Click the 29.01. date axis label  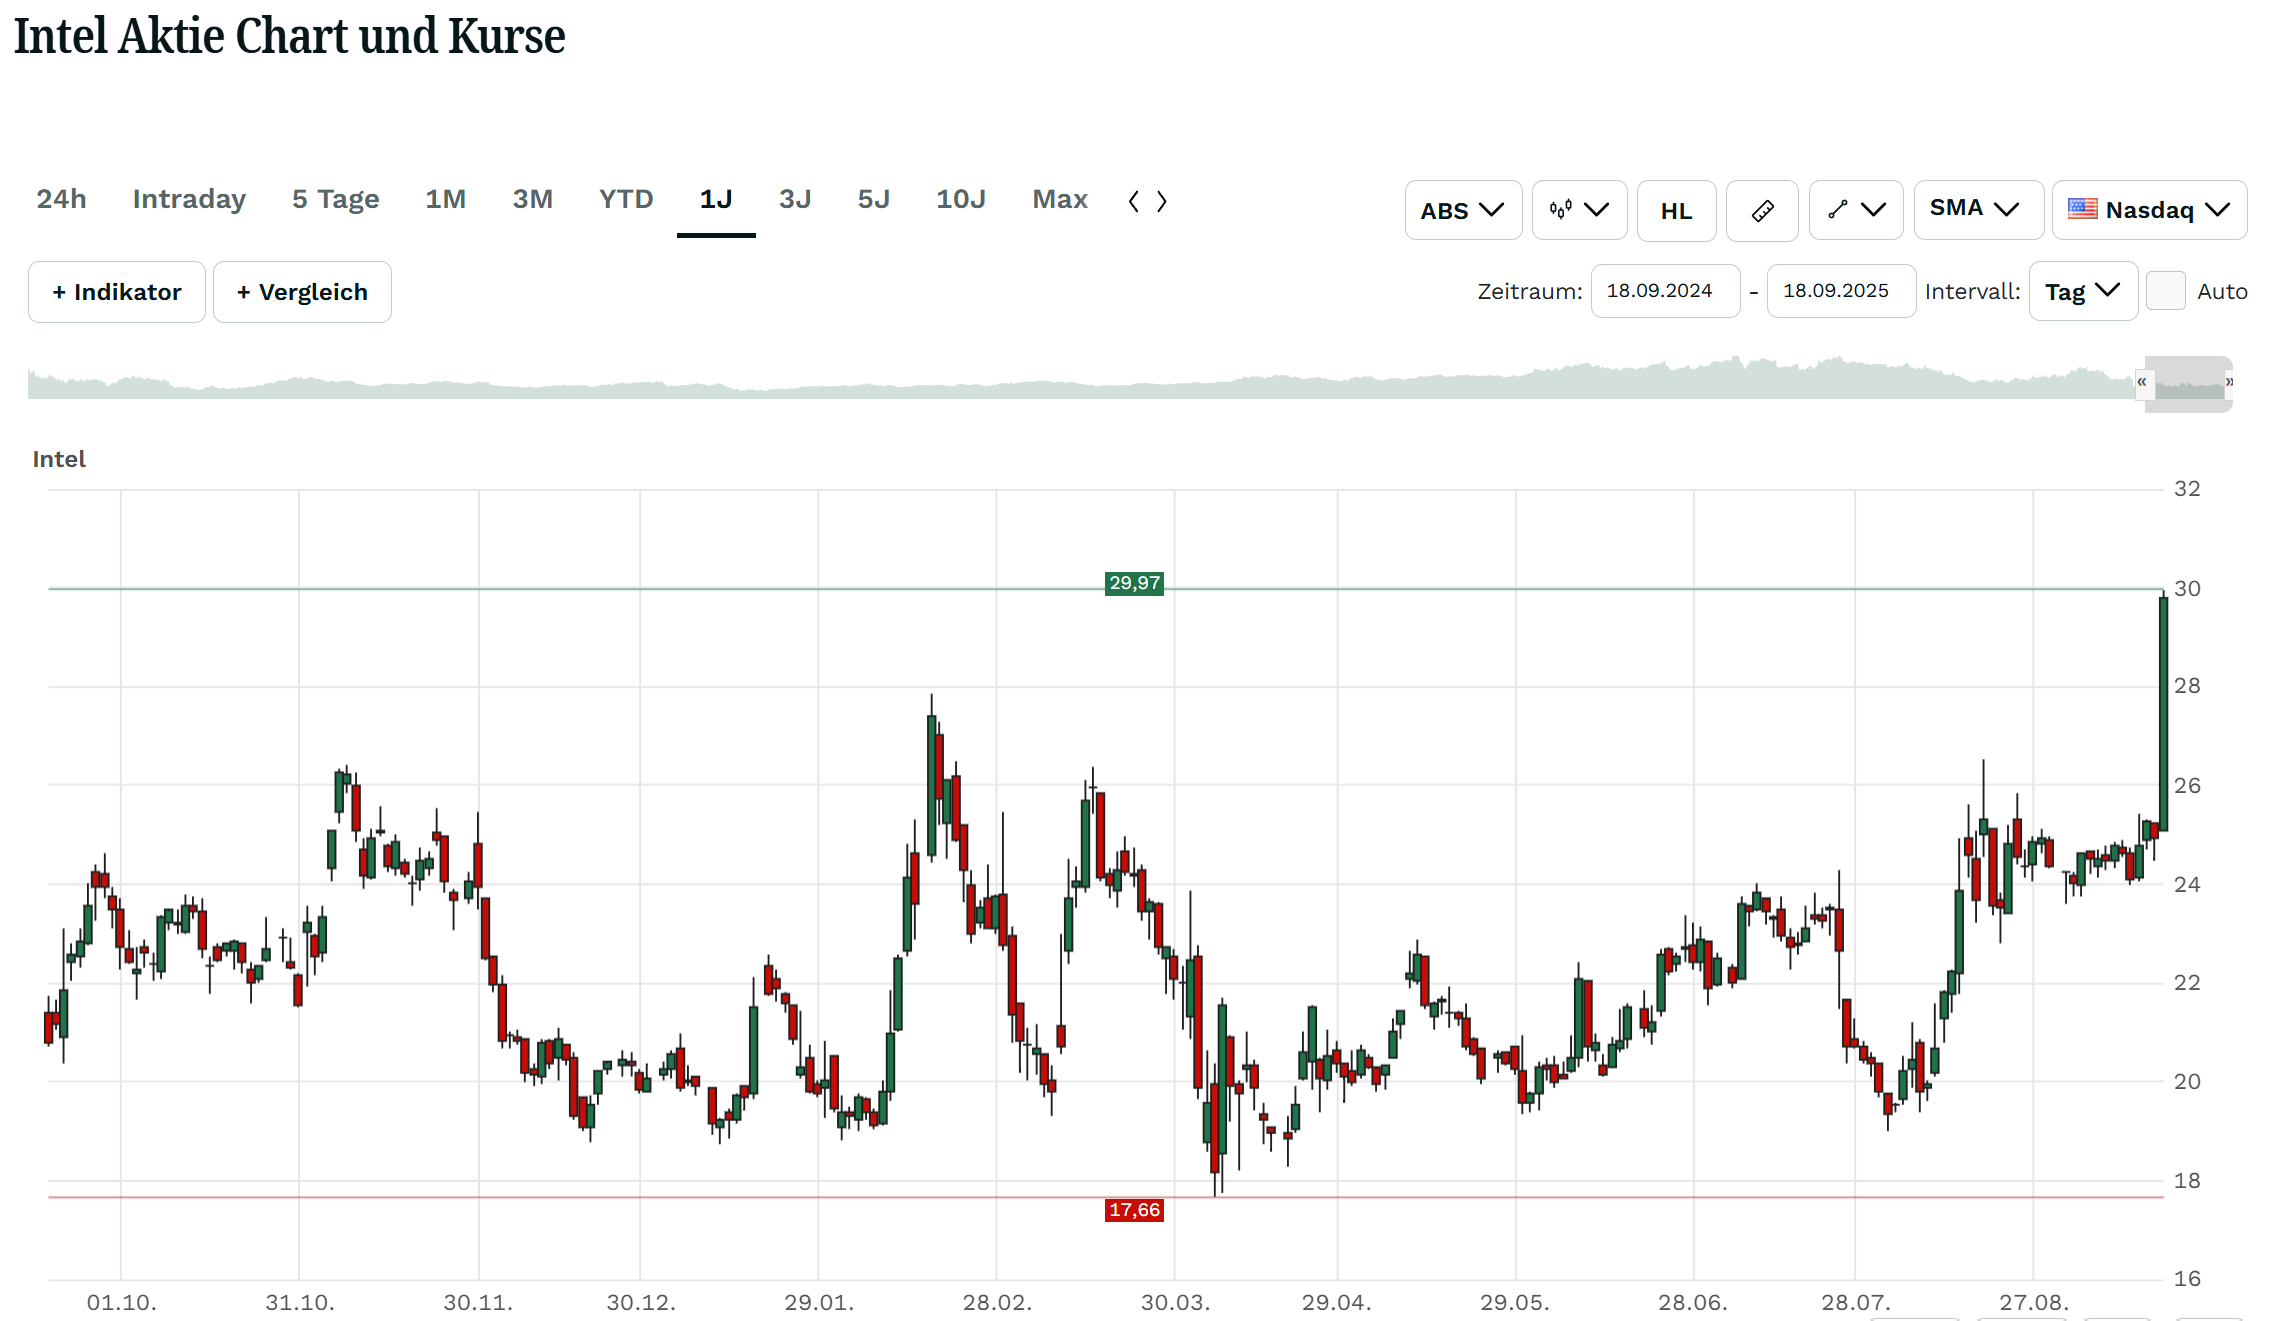click(x=819, y=1303)
